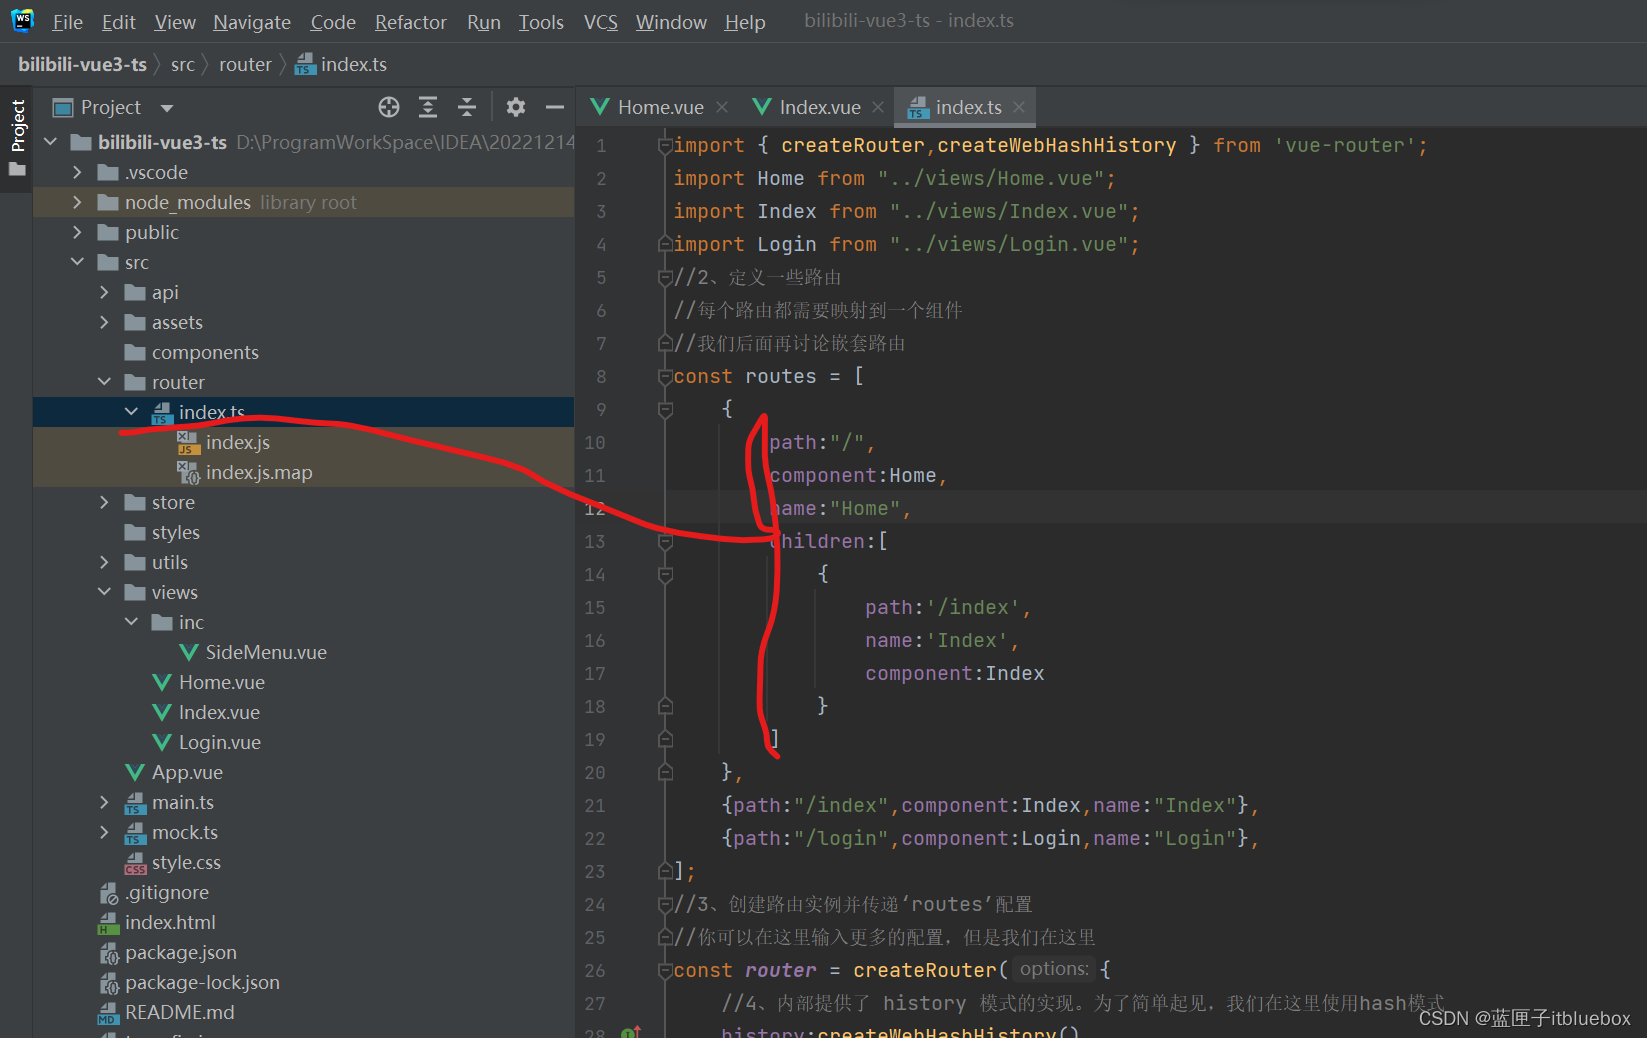This screenshot has height=1038, width=1647.
Task: Toggle the fold marker on line 26
Action: [665, 971]
